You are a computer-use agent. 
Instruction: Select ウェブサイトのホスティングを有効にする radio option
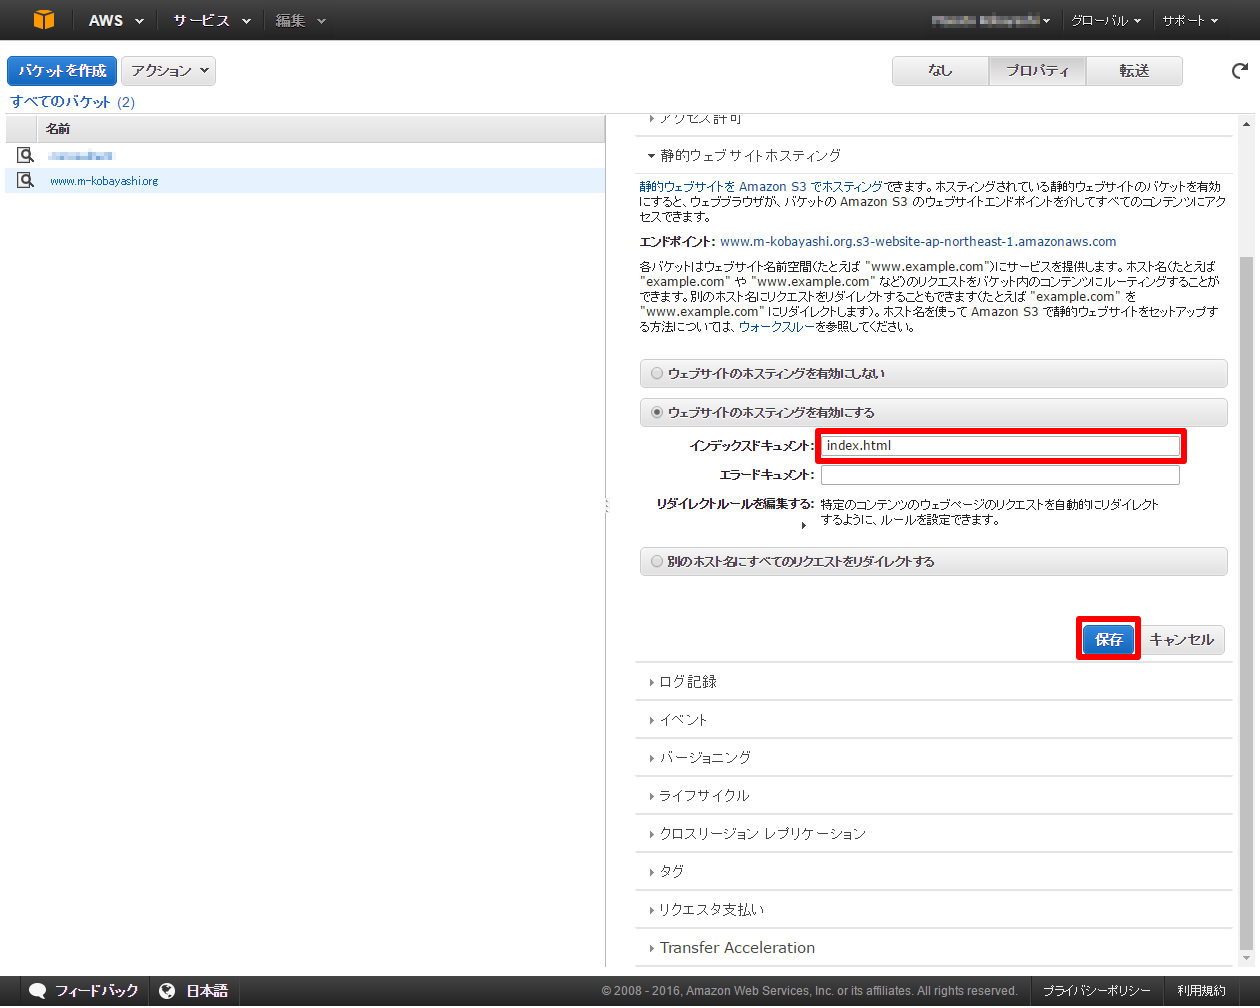tap(657, 412)
